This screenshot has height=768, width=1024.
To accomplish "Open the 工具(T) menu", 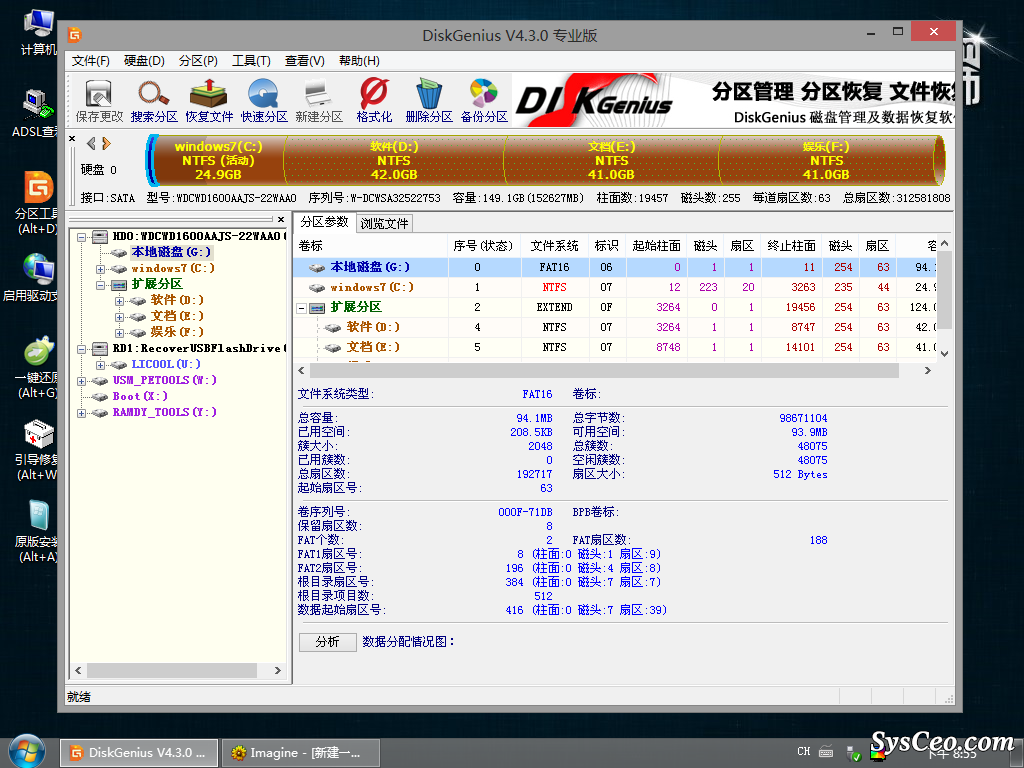I will point(251,61).
